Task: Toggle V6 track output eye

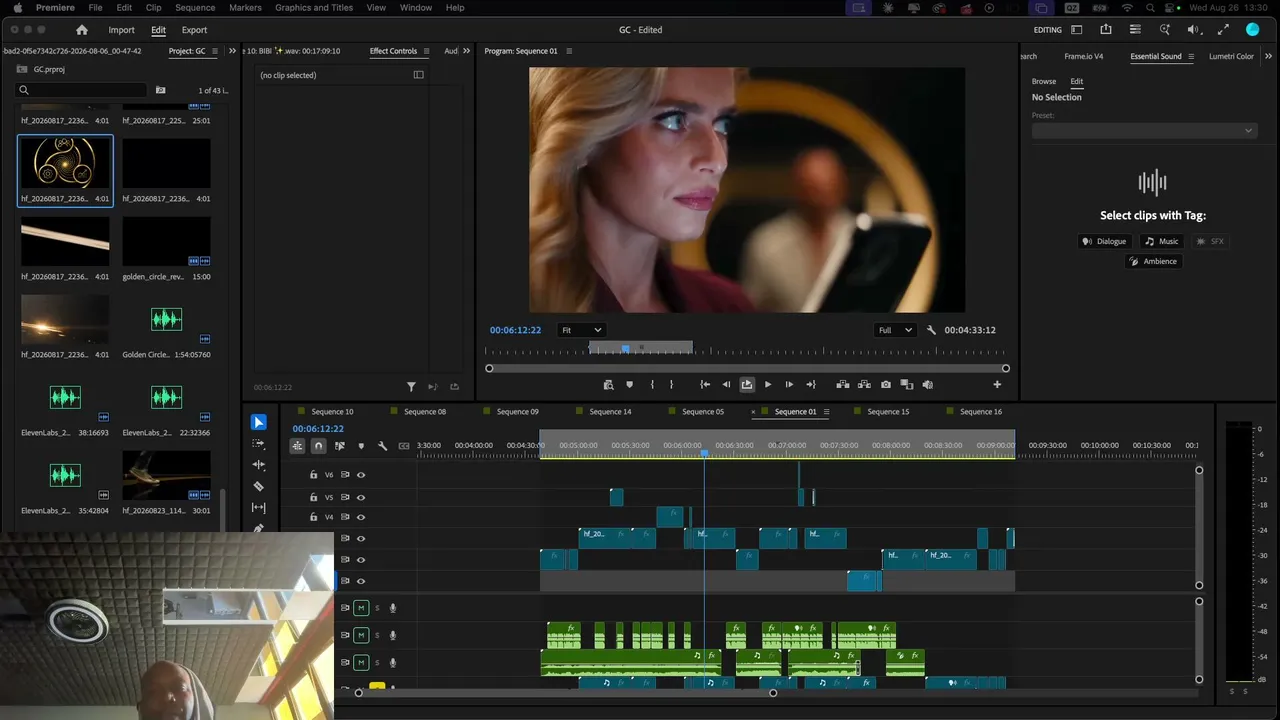Action: [361, 475]
